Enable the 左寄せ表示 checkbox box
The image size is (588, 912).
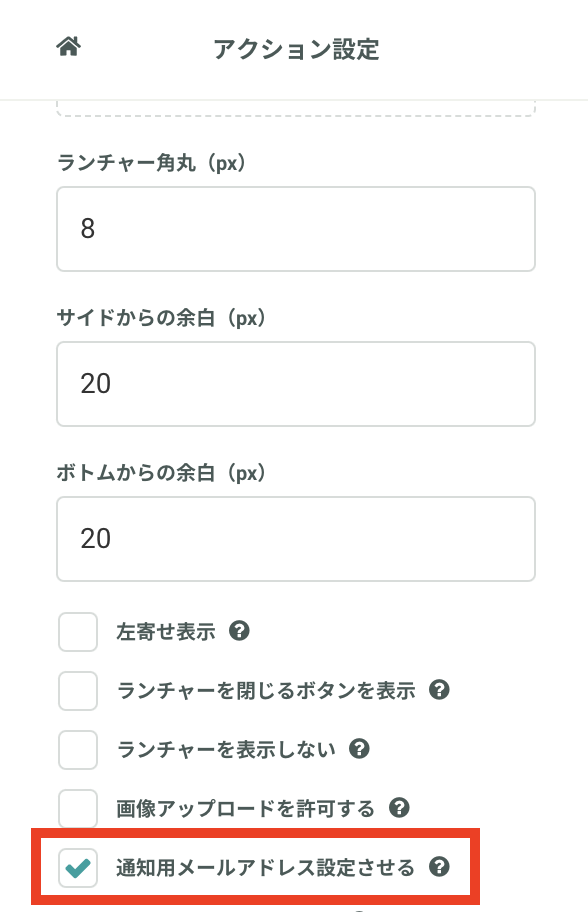[x=78, y=632]
